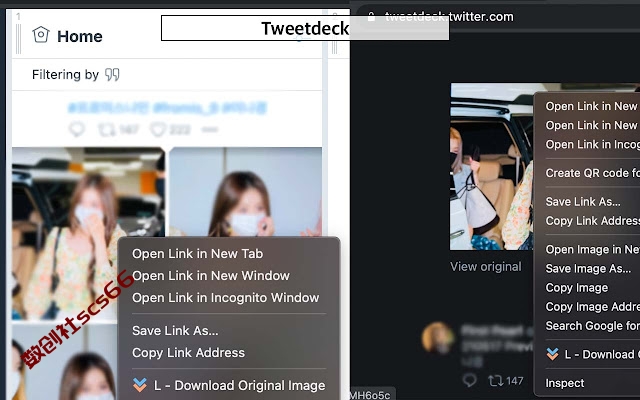Click the reply icon under the blurred hashtag tweet
The width and height of the screenshot is (640, 400).
pos(77,129)
